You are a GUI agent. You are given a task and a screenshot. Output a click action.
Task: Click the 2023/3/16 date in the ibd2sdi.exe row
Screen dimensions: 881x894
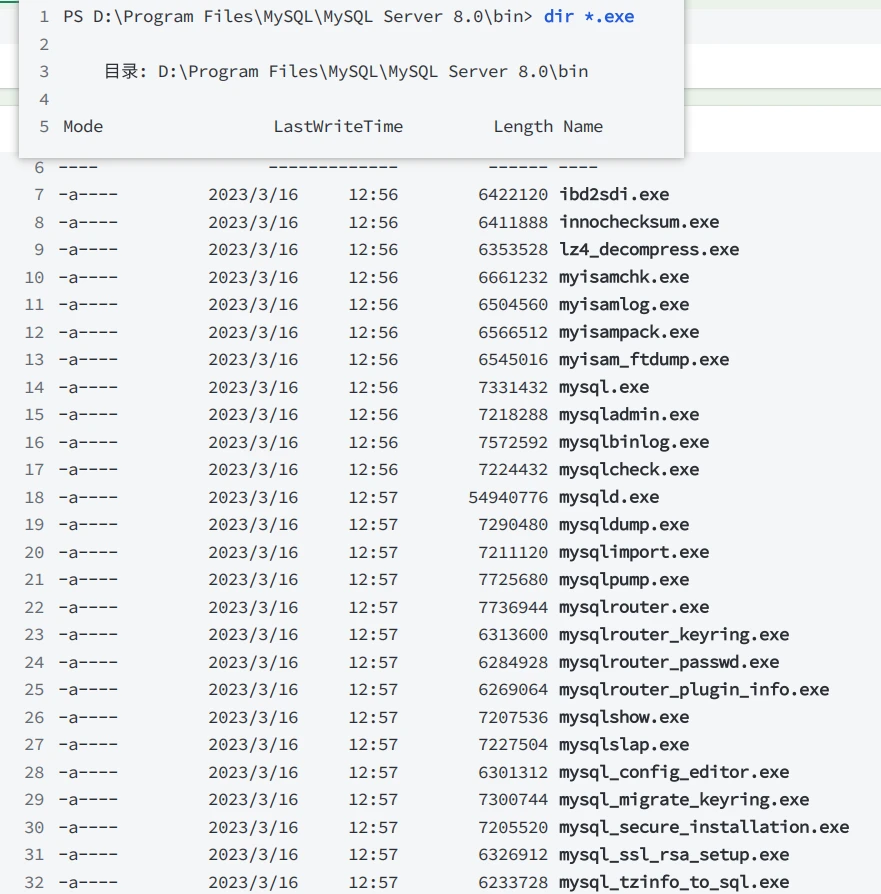(x=253, y=194)
